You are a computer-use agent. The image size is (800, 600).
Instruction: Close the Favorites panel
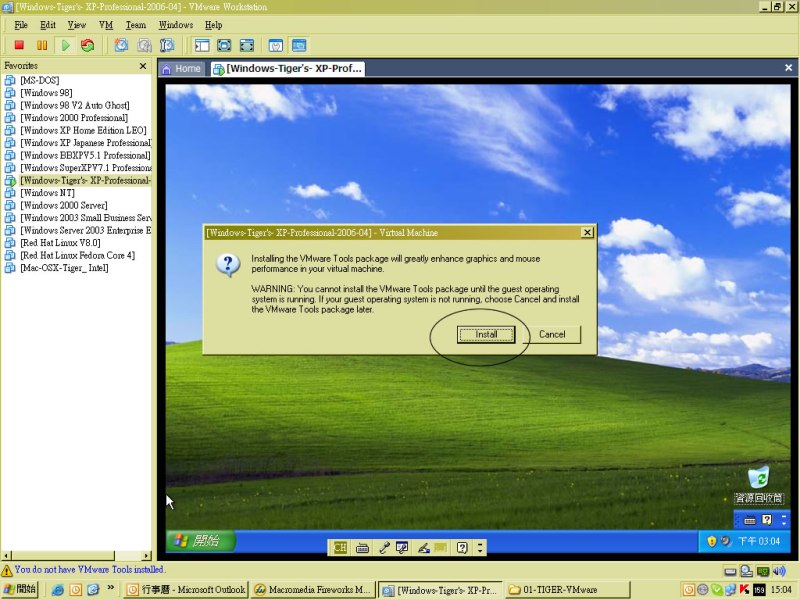143,66
